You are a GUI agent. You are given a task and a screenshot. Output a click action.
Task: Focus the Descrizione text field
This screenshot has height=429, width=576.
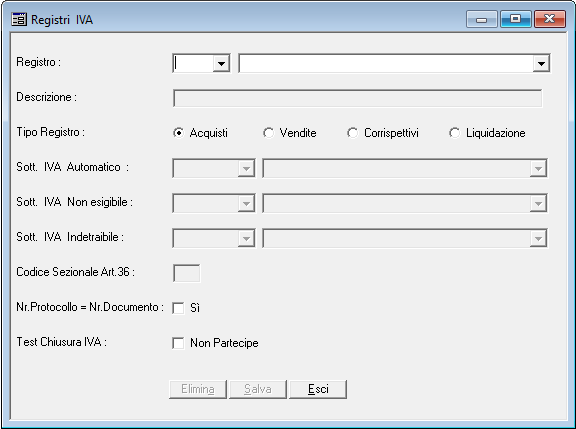tap(357, 98)
